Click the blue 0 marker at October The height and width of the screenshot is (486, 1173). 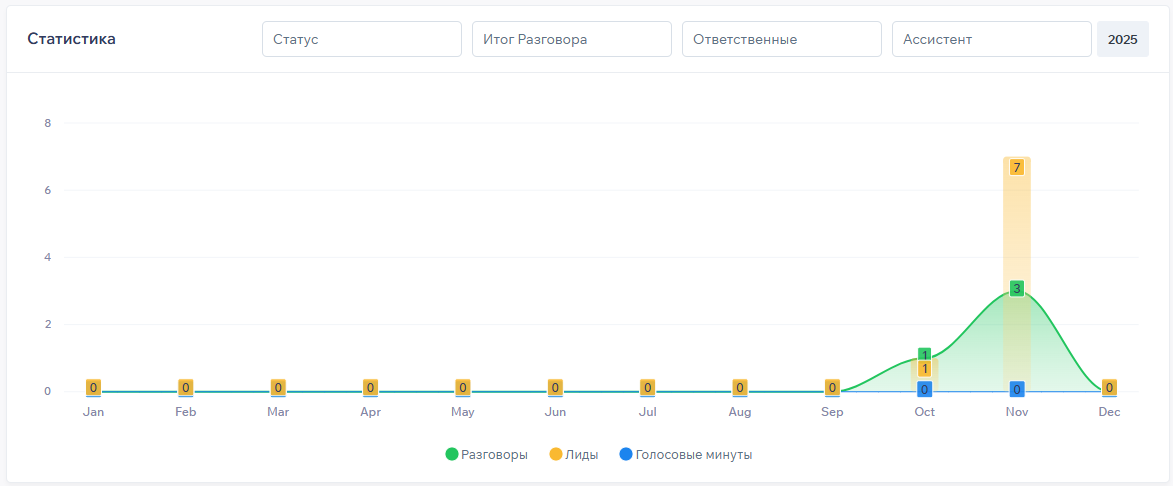(x=924, y=389)
